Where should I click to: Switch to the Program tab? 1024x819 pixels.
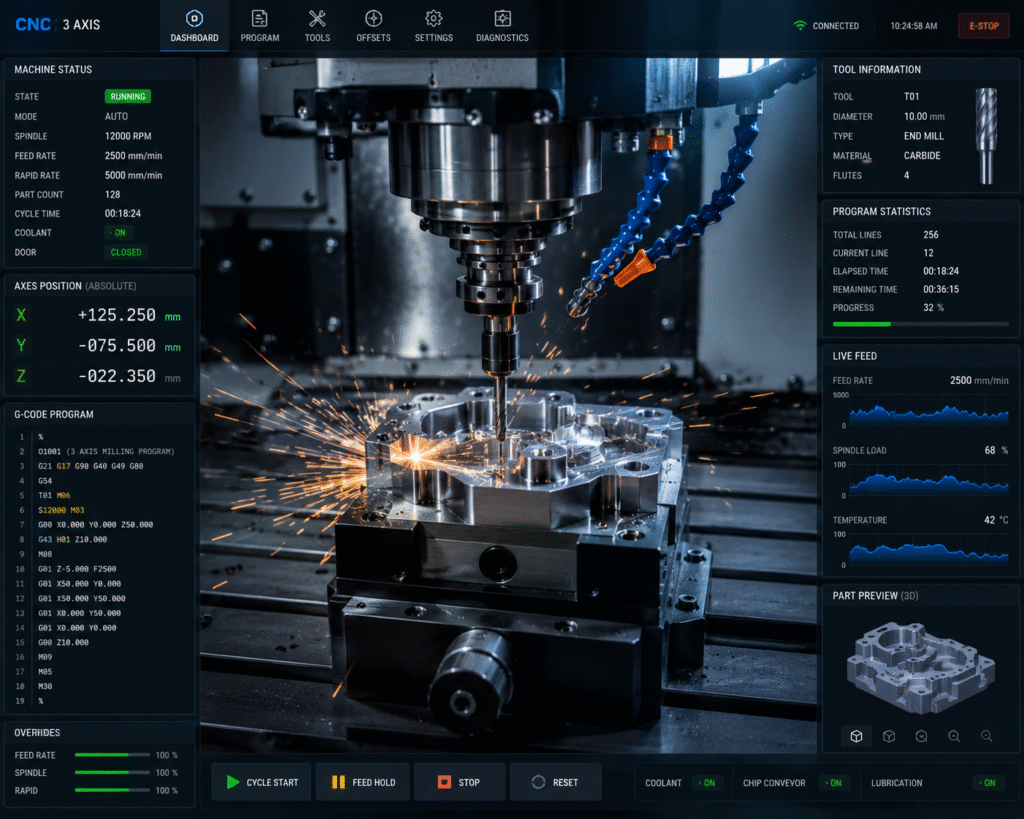click(260, 26)
